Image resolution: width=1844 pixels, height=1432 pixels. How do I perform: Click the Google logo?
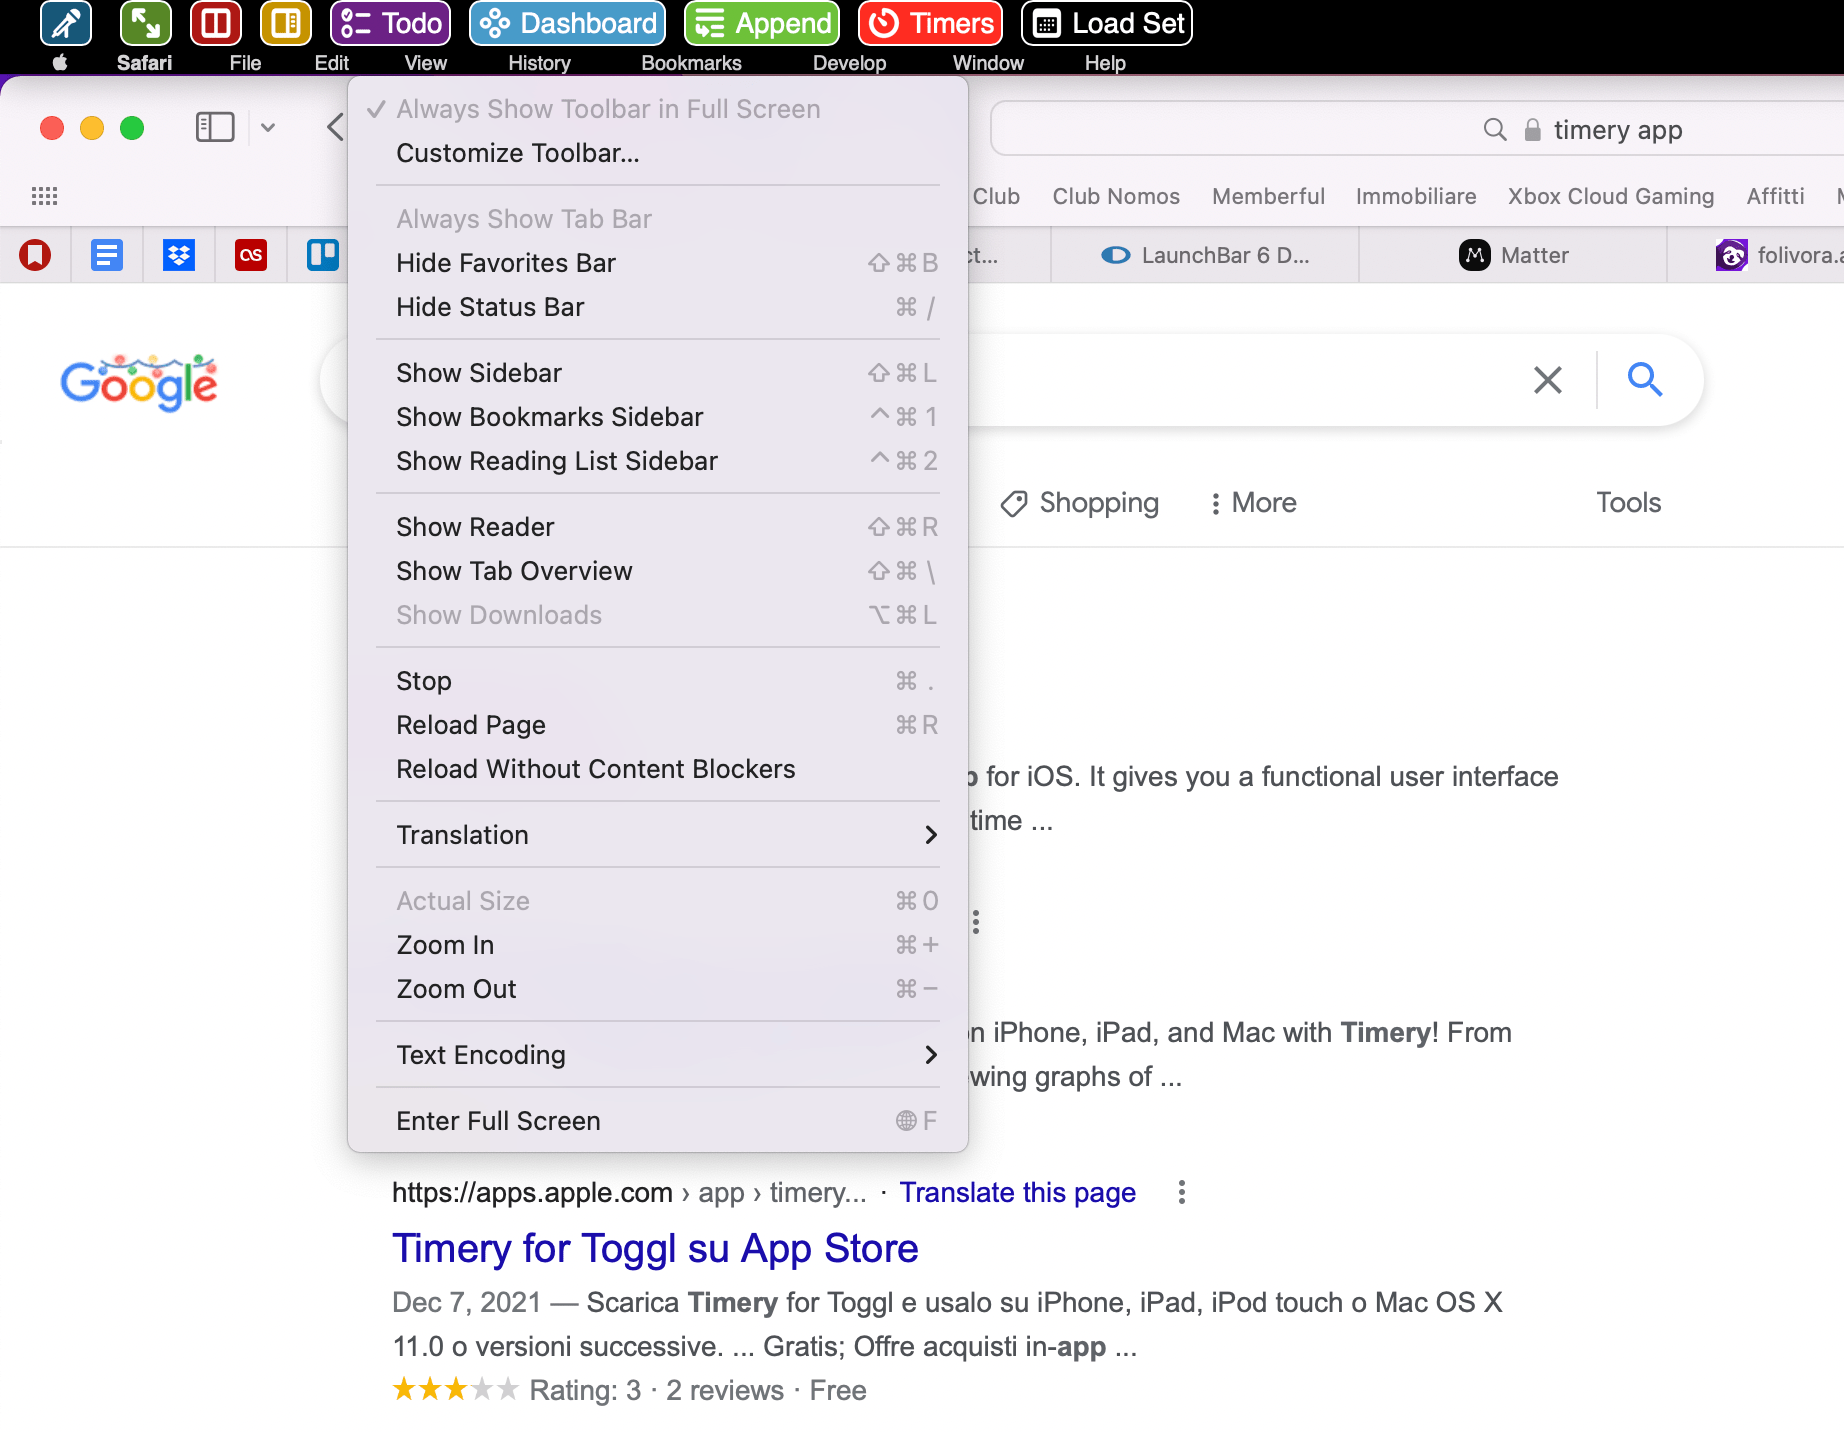point(139,382)
